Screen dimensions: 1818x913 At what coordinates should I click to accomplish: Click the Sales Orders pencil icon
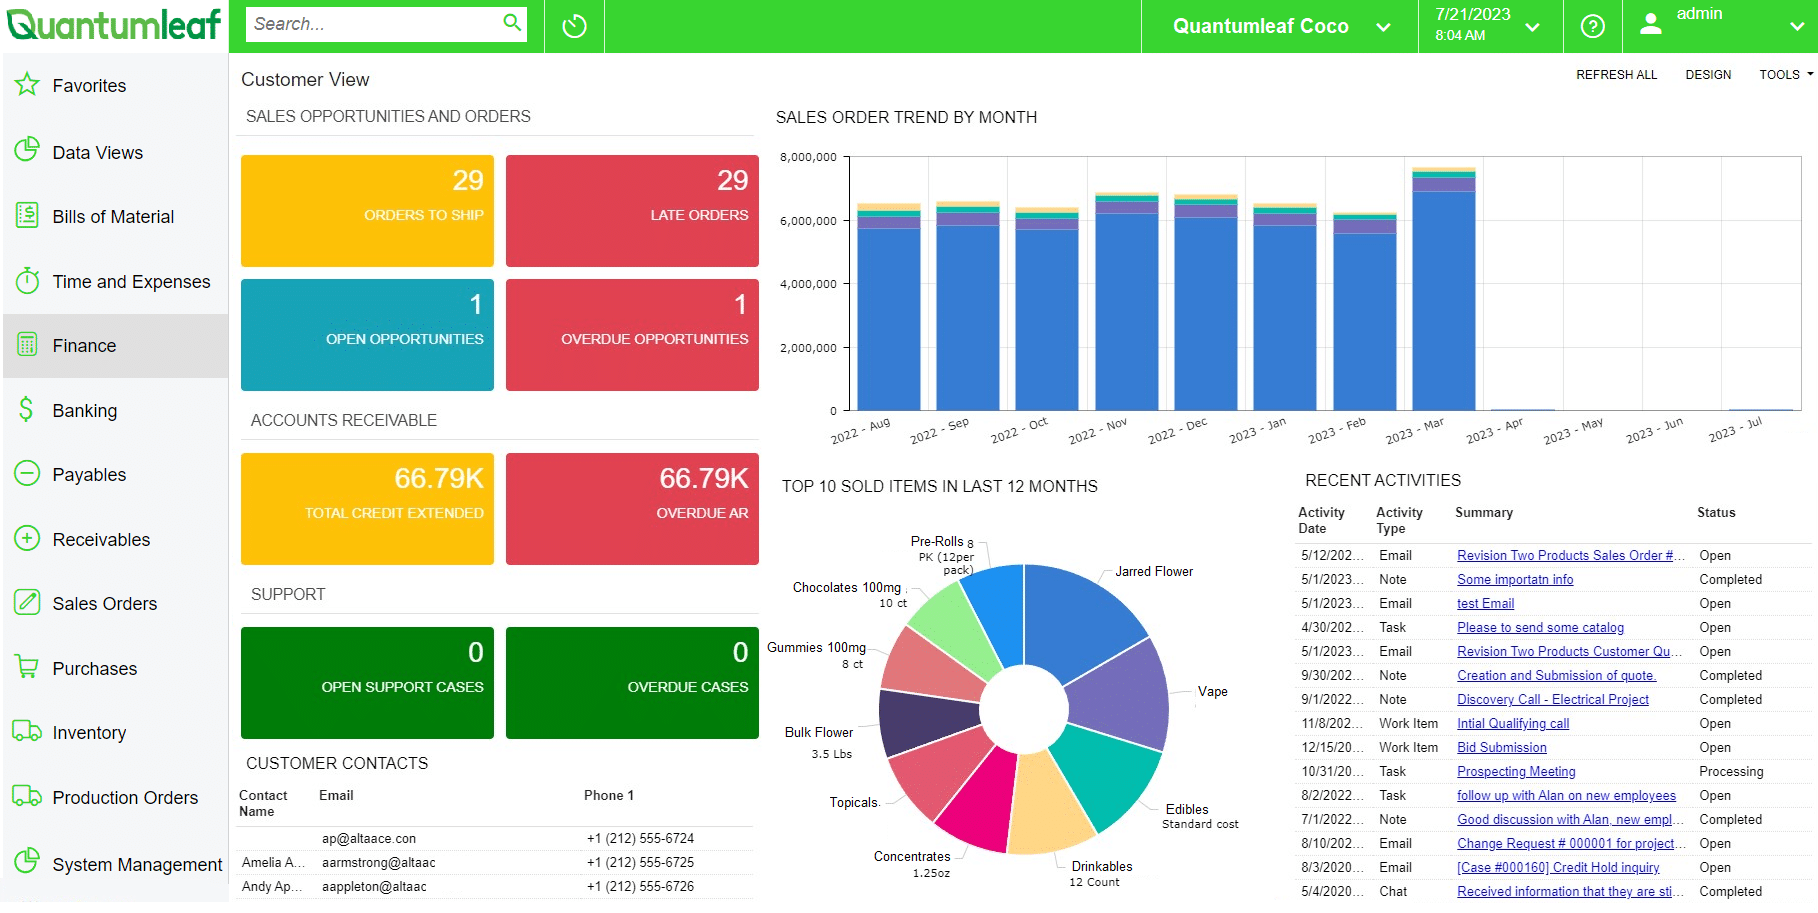coord(27,603)
